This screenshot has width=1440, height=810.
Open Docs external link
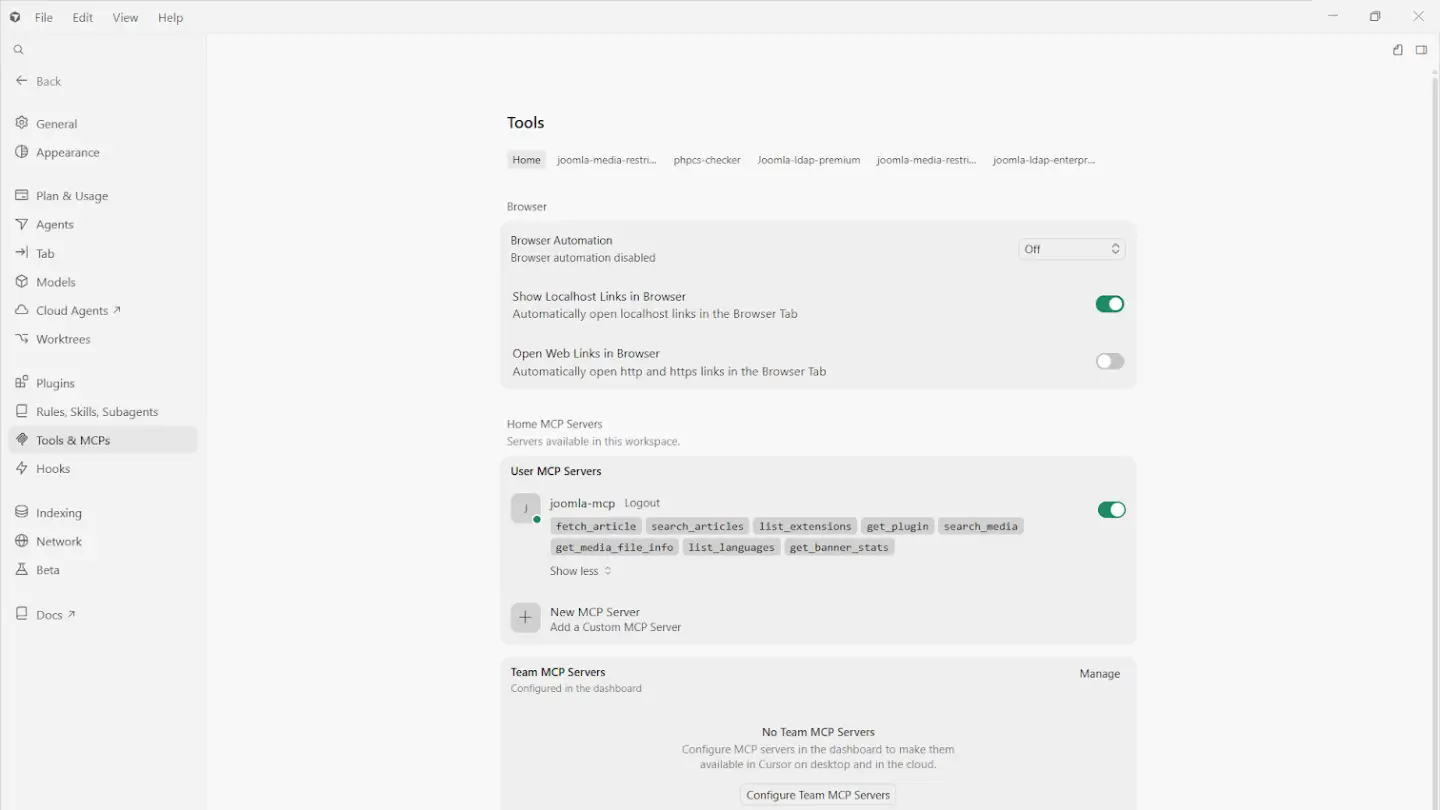[x=56, y=614]
